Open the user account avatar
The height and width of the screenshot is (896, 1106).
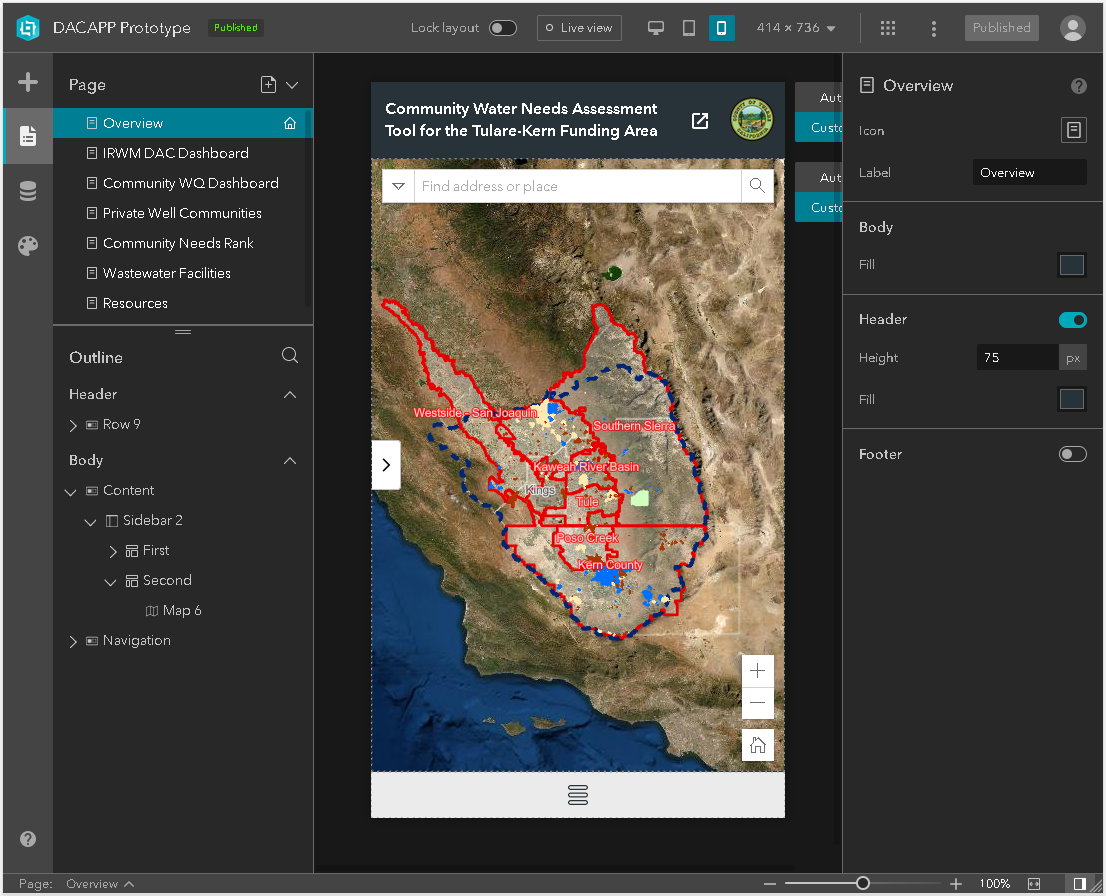click(1073, 28)
